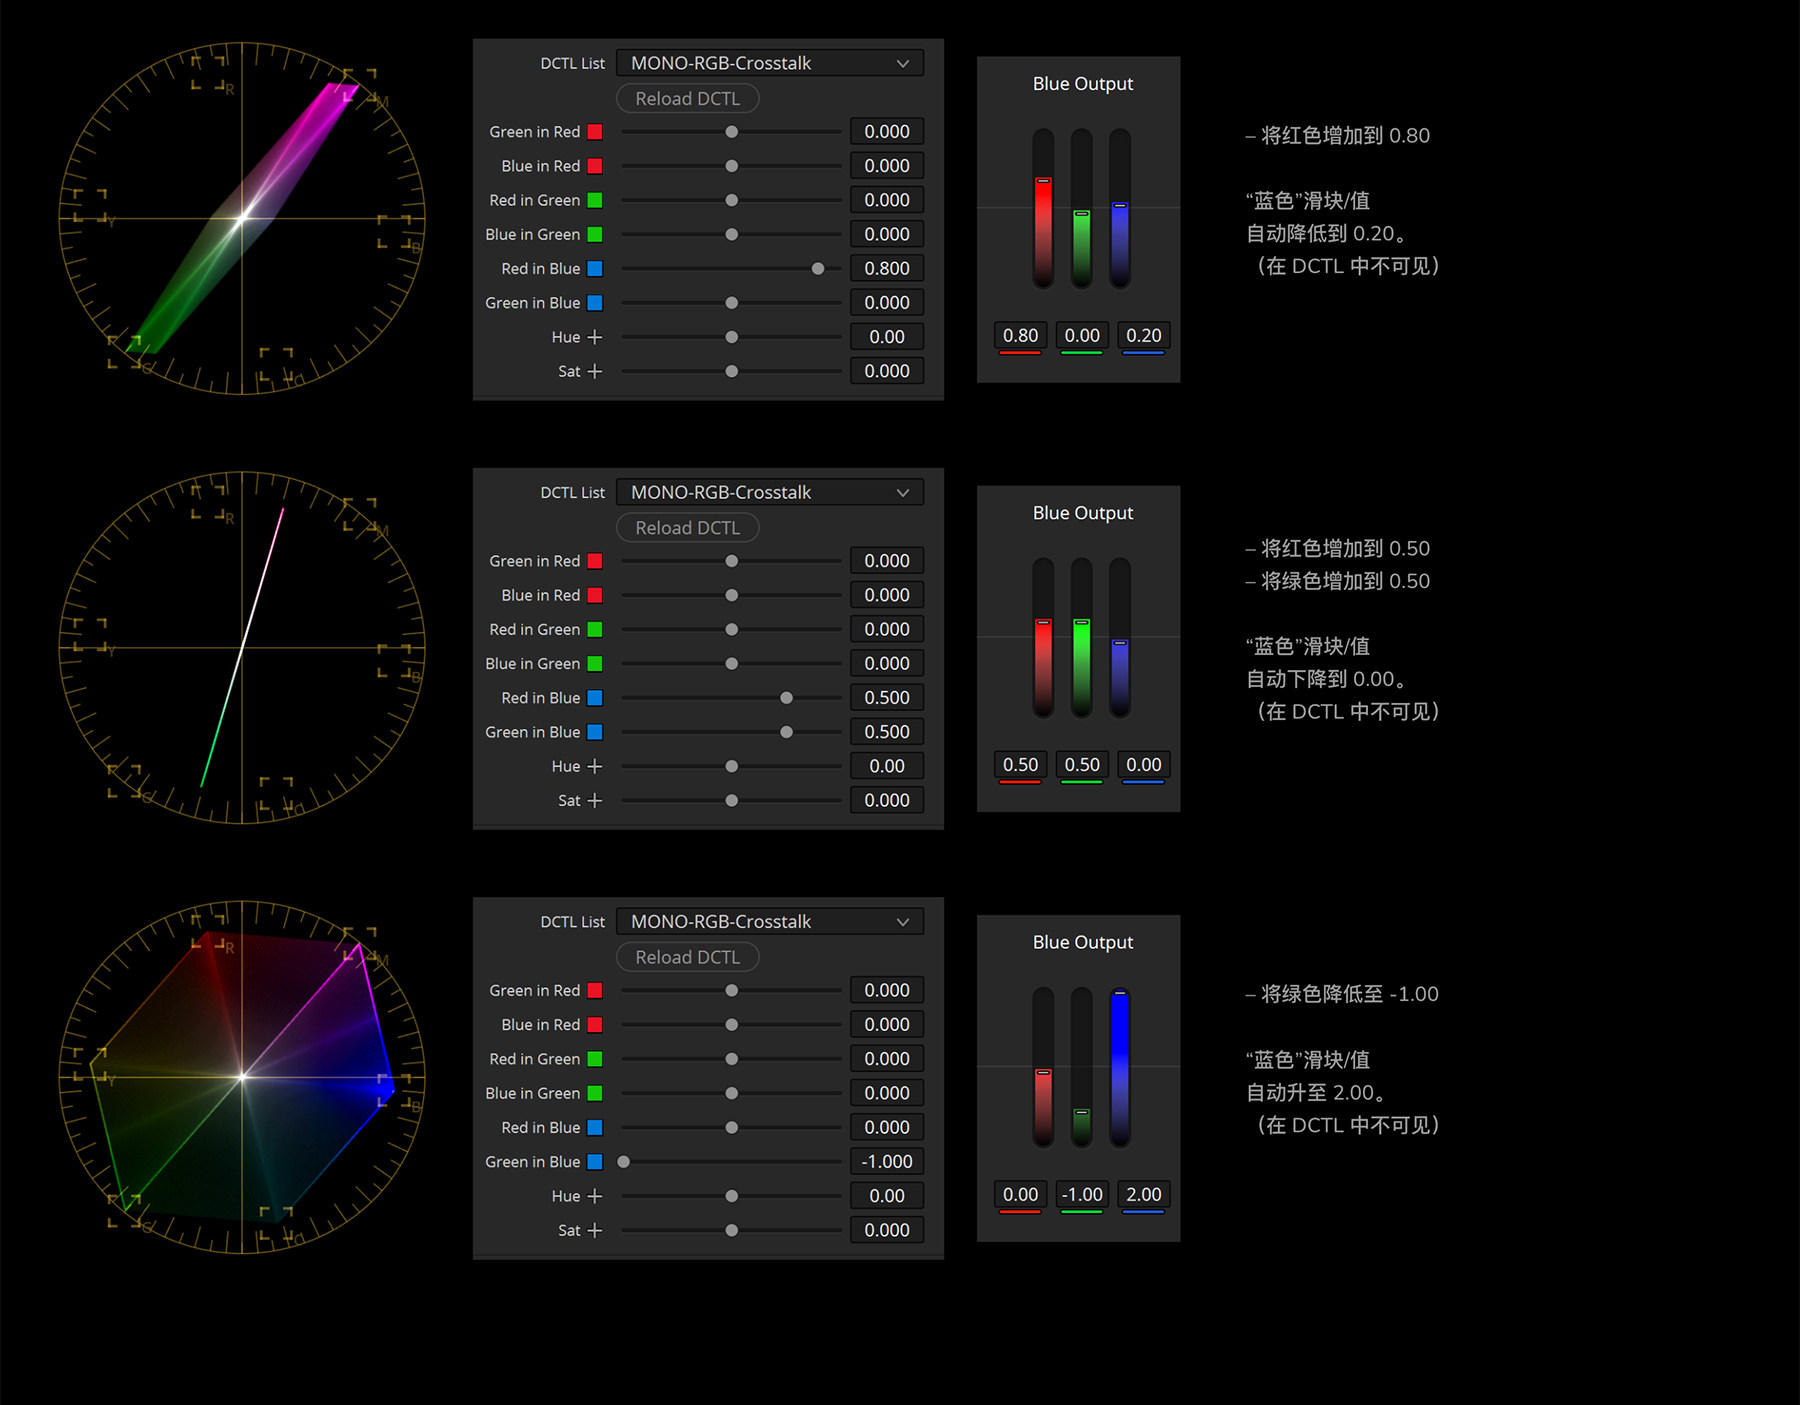Click the Green in Red value field, middle panel
Viewport: 1800px width, 1405px height.
[x=887, y=561]
